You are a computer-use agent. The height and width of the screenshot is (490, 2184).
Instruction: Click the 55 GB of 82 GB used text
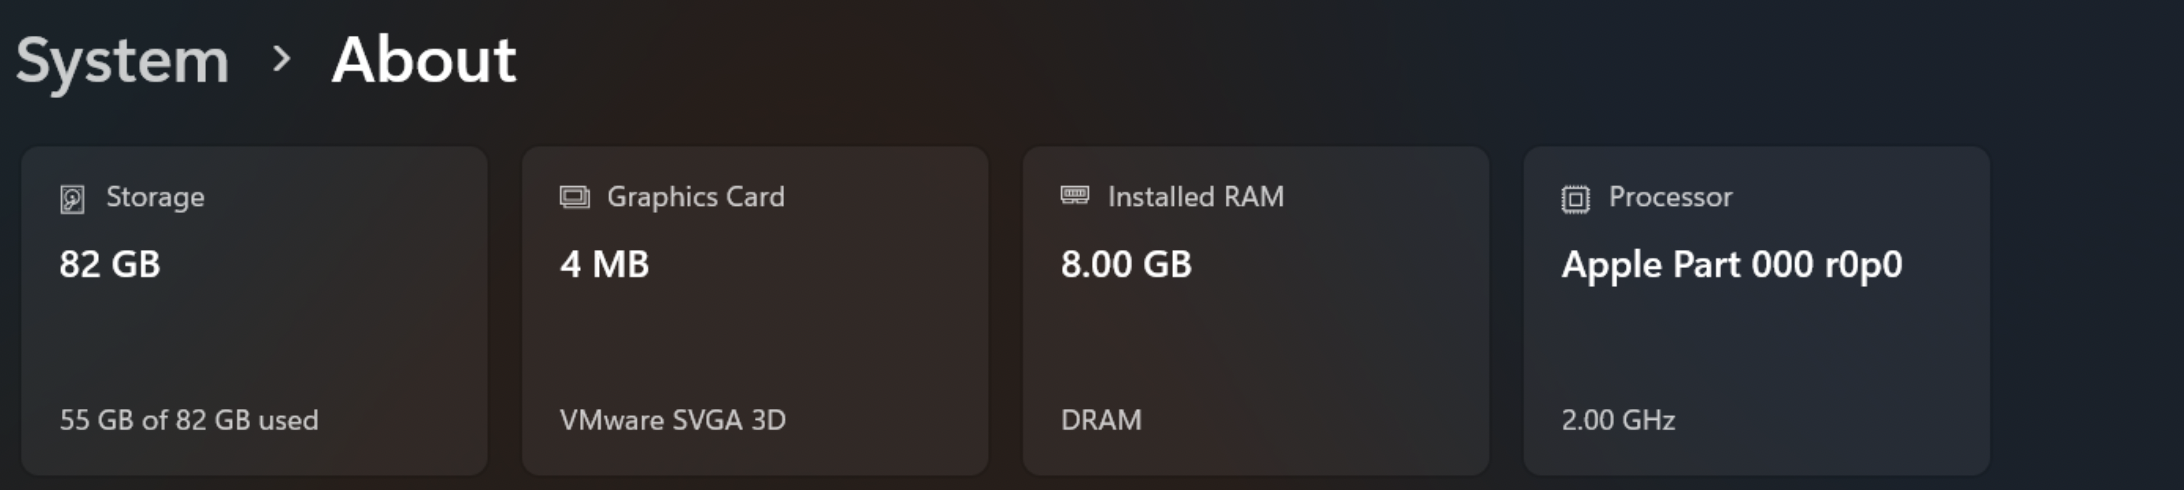tap(189, 420)
